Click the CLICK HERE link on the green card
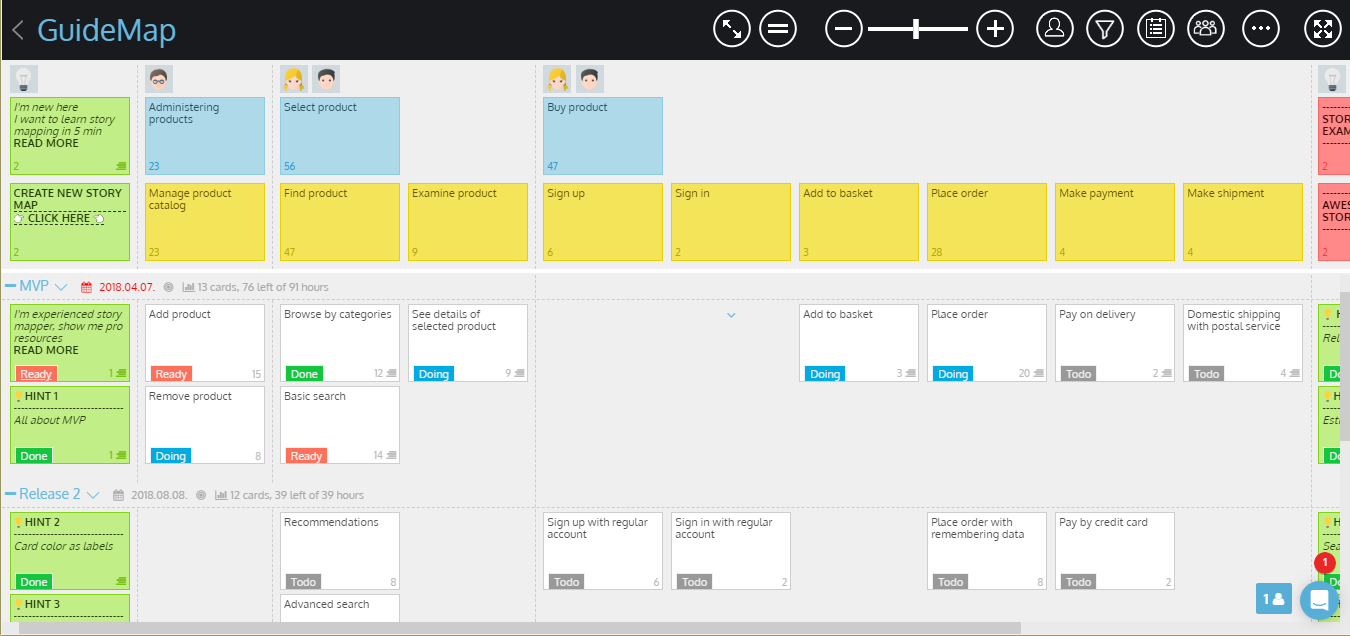This screenshot has height=636, width=1350. tap(58, 218)
